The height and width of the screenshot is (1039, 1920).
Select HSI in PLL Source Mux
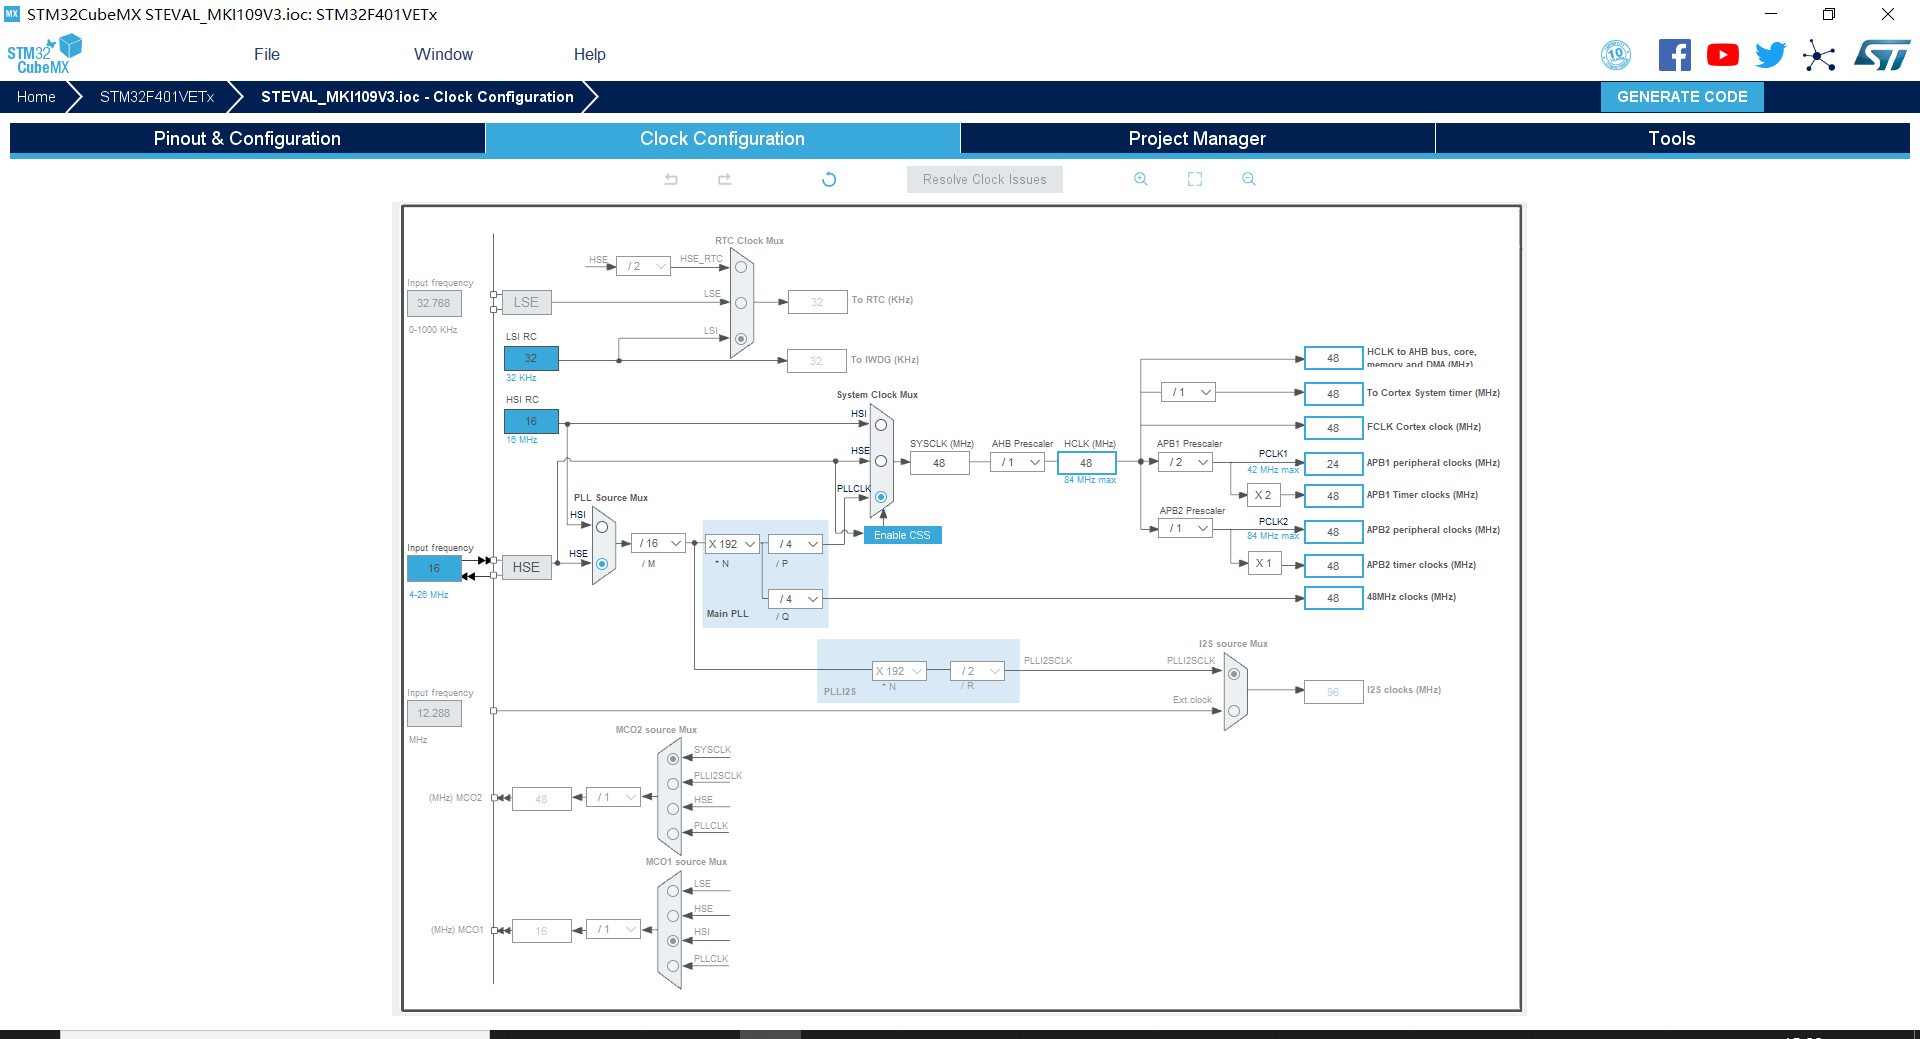coord(602,527)
